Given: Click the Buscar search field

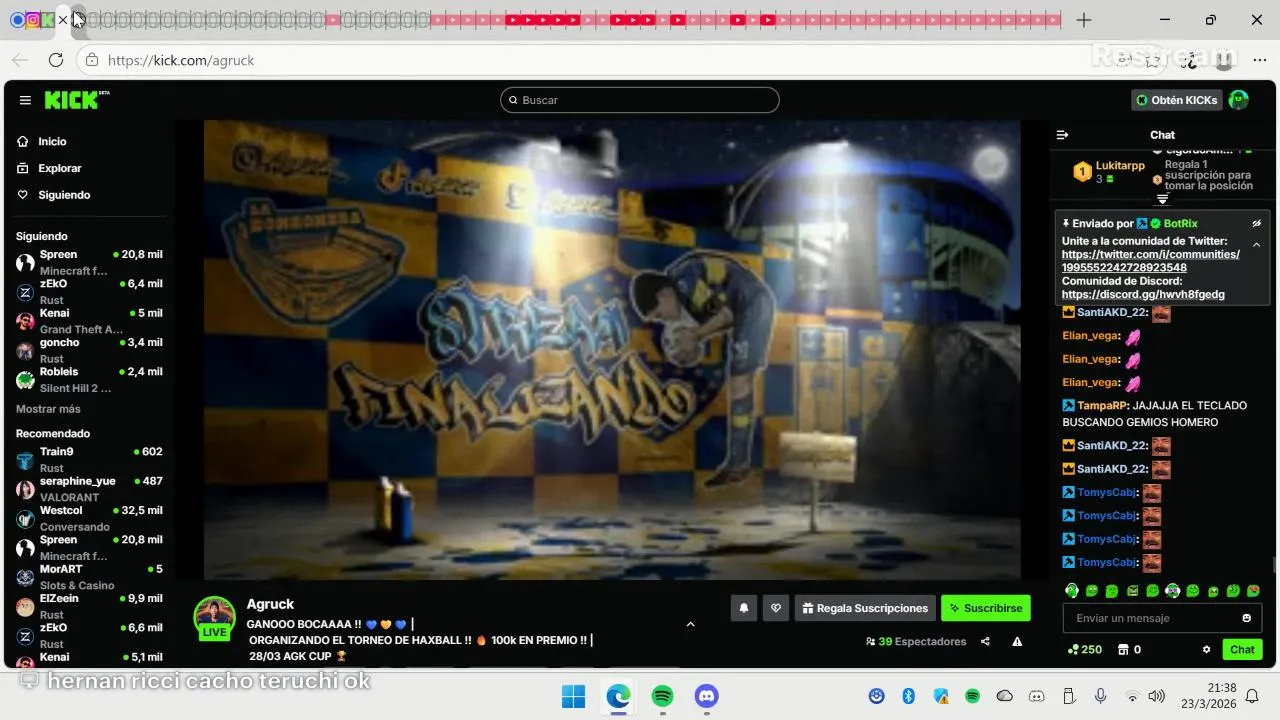Looking at the screenshot, I should click(x=640, y=100).
